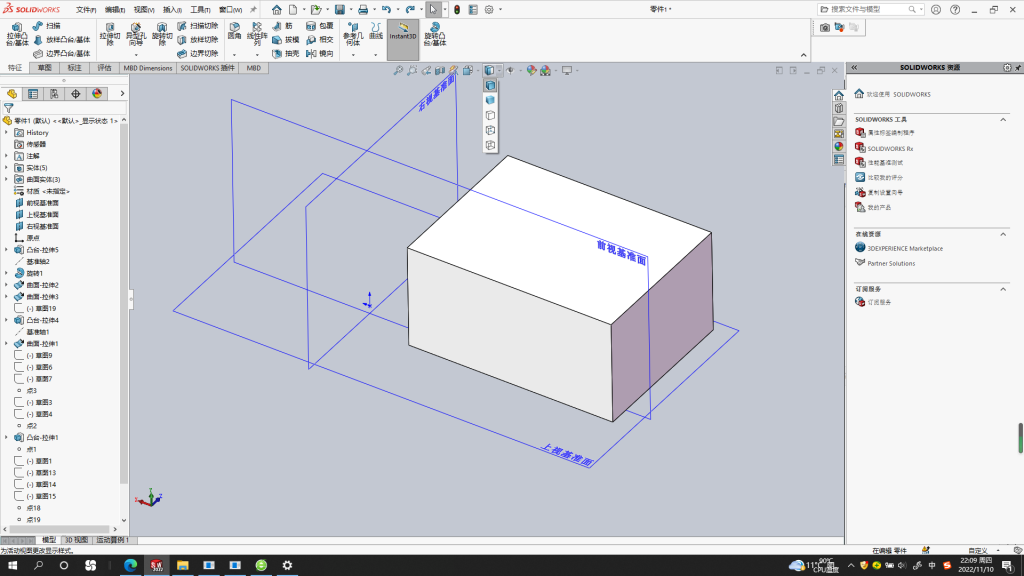Switch display style to shaded without edges
Viewport: 1024px width, 576px height.
490,101
